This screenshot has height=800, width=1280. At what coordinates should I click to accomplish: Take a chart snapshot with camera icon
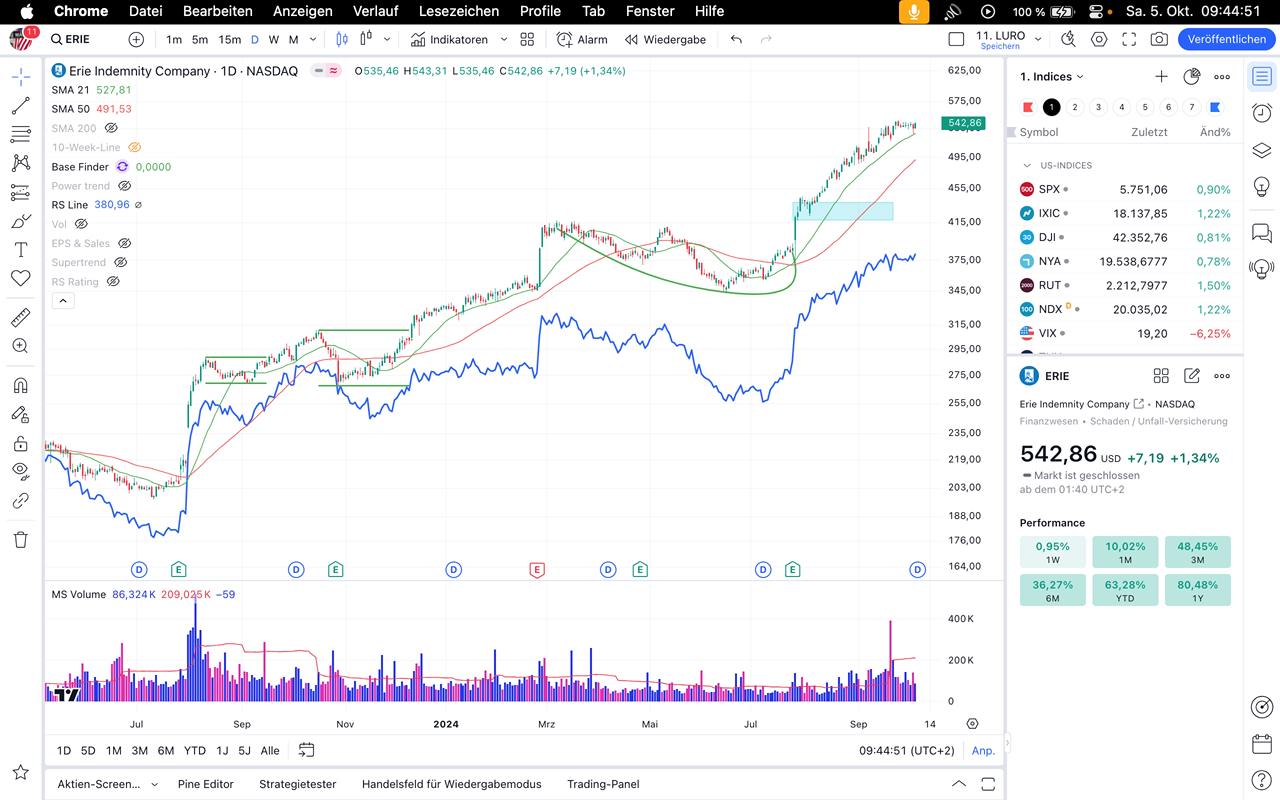(1159, 39)
